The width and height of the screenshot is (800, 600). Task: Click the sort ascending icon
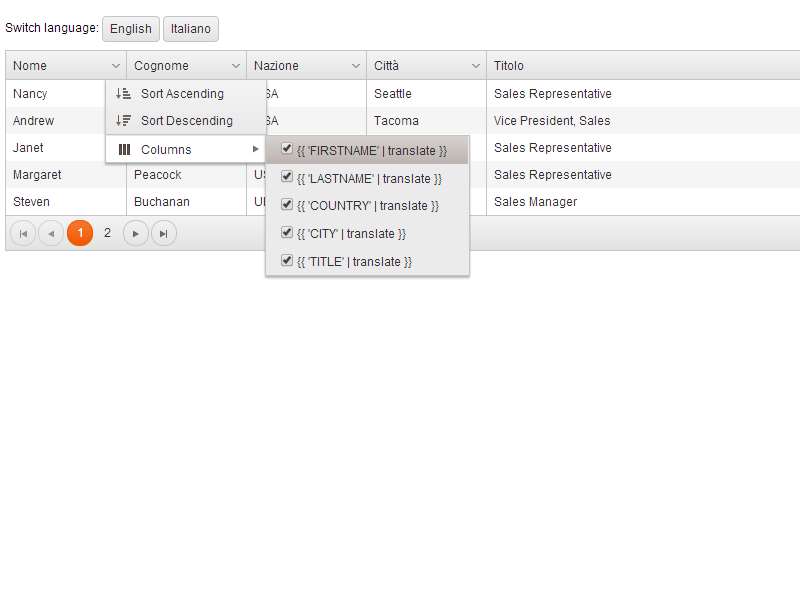pos(124,94)
